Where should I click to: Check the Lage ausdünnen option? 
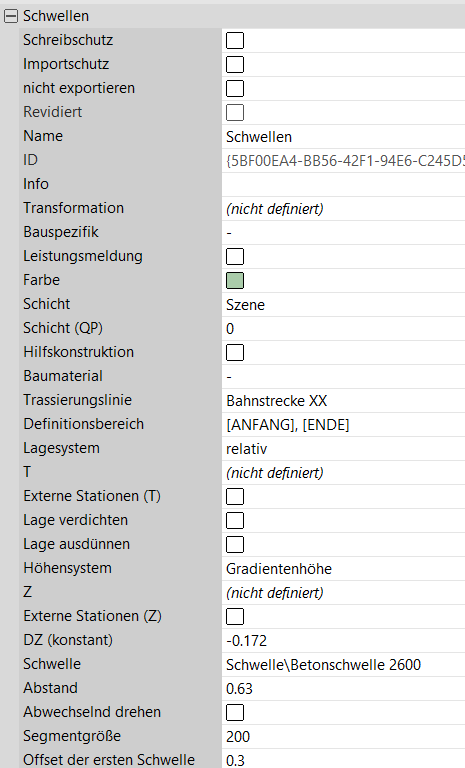[x=235, y=544]
